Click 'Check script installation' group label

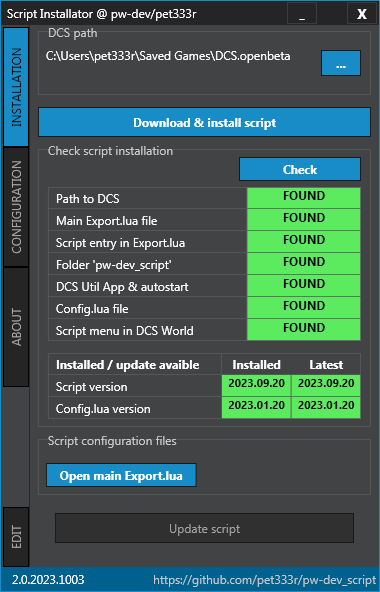coord(110,151)
